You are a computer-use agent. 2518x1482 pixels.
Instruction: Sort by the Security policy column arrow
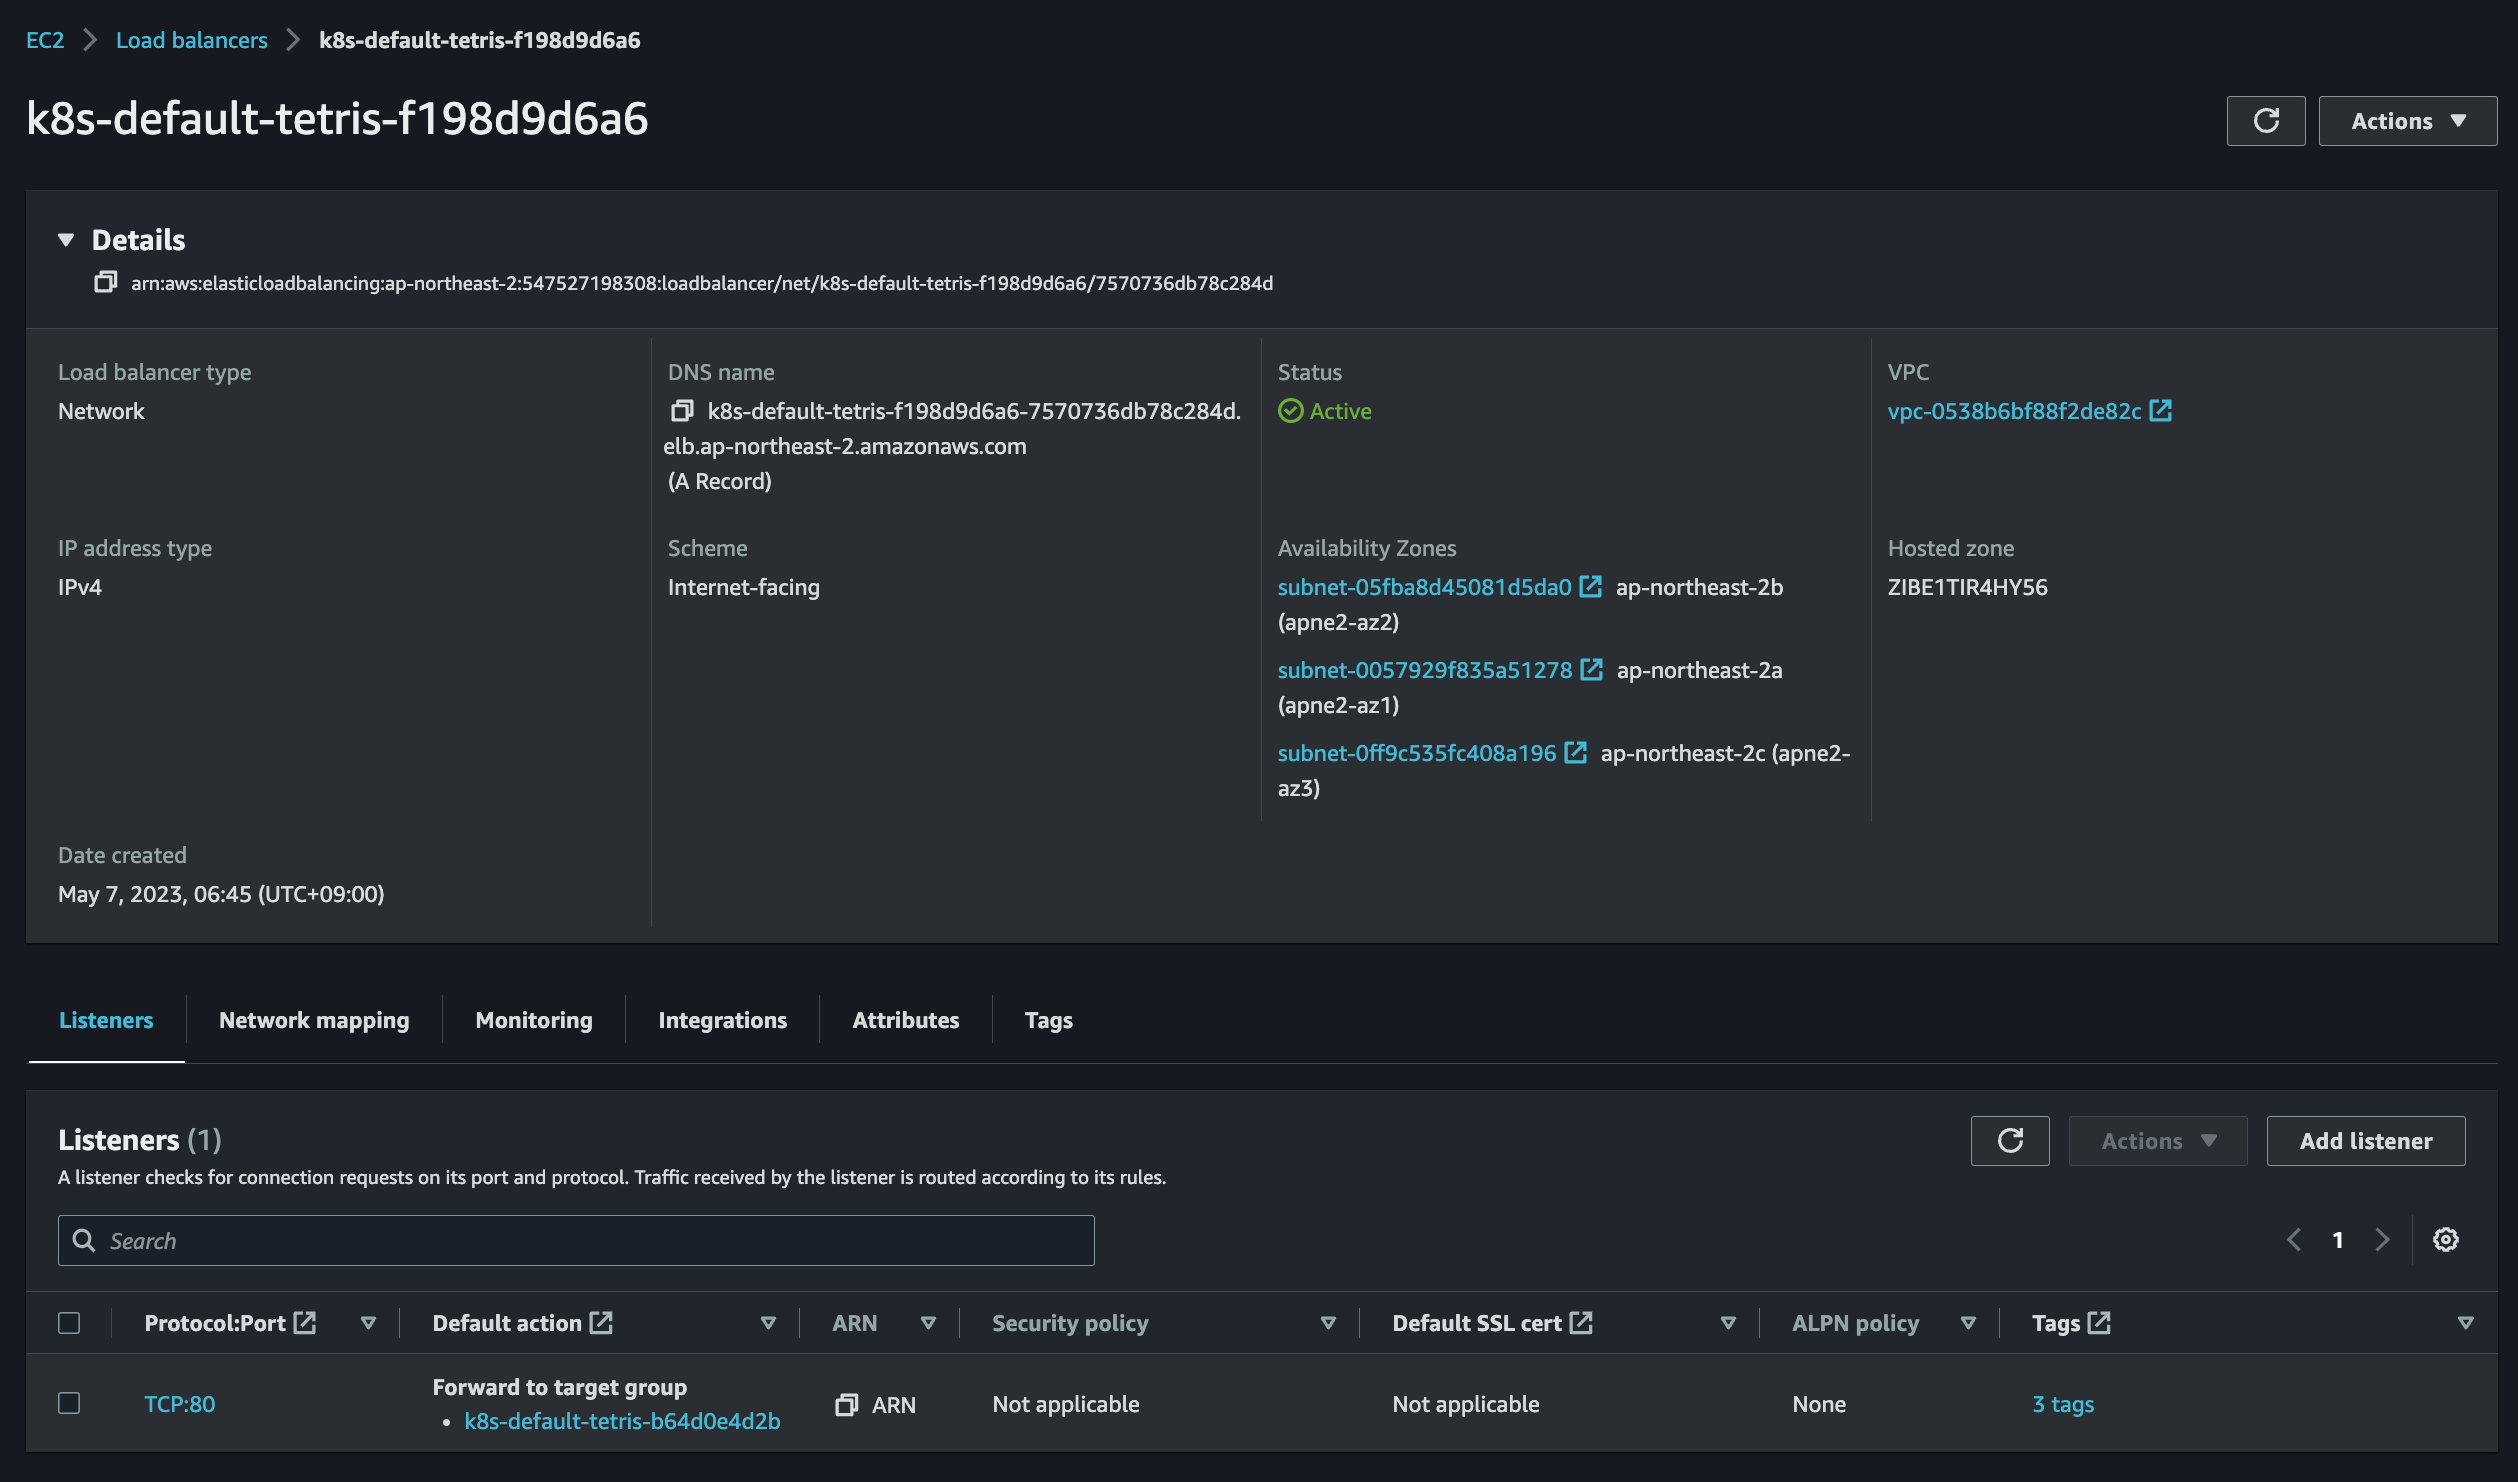(1328, 1323)
